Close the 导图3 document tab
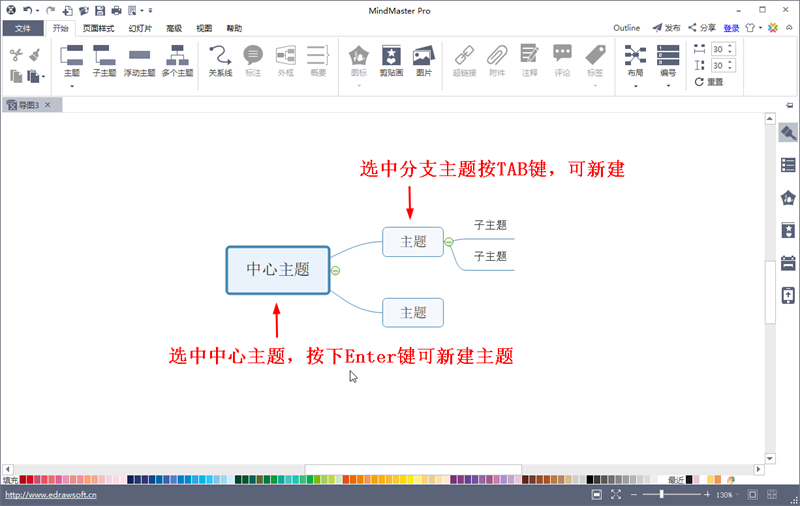Viewport: 800px width, 506px height. click(47, 105)
